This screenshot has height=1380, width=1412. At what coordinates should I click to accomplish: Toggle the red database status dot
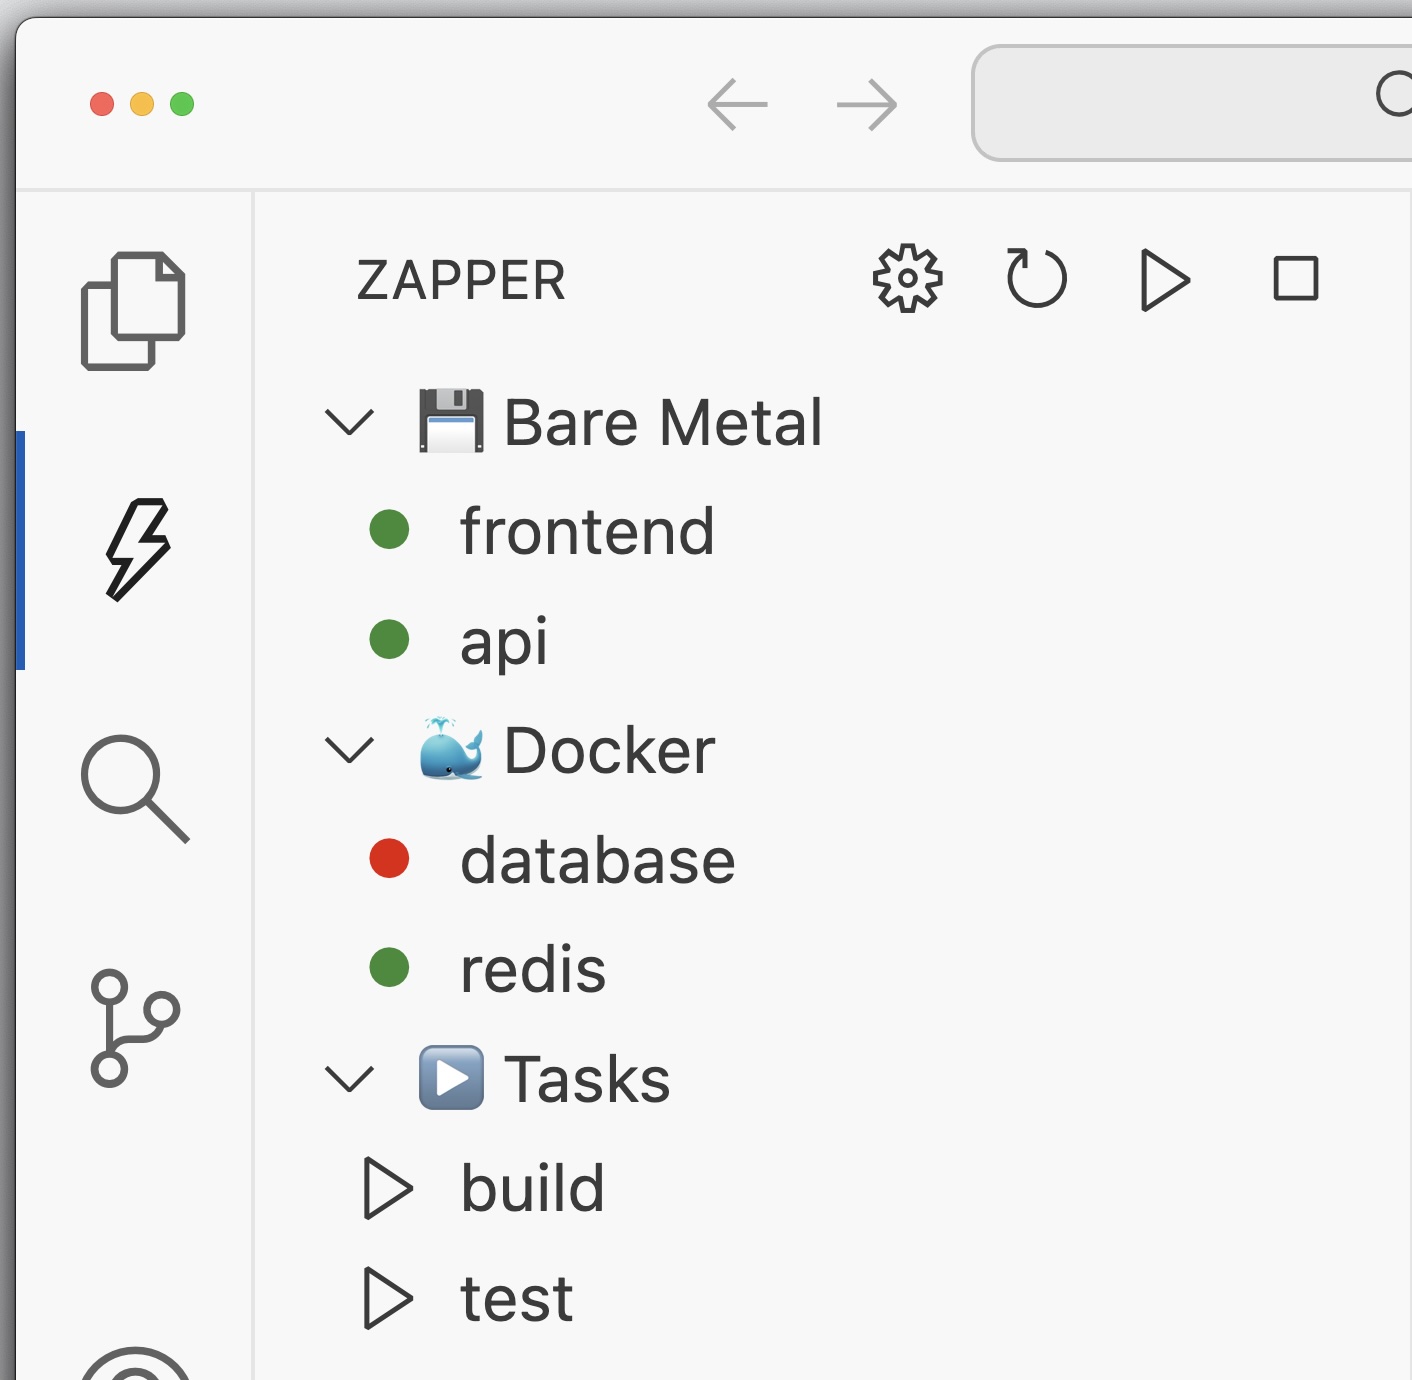click(390, 858)
